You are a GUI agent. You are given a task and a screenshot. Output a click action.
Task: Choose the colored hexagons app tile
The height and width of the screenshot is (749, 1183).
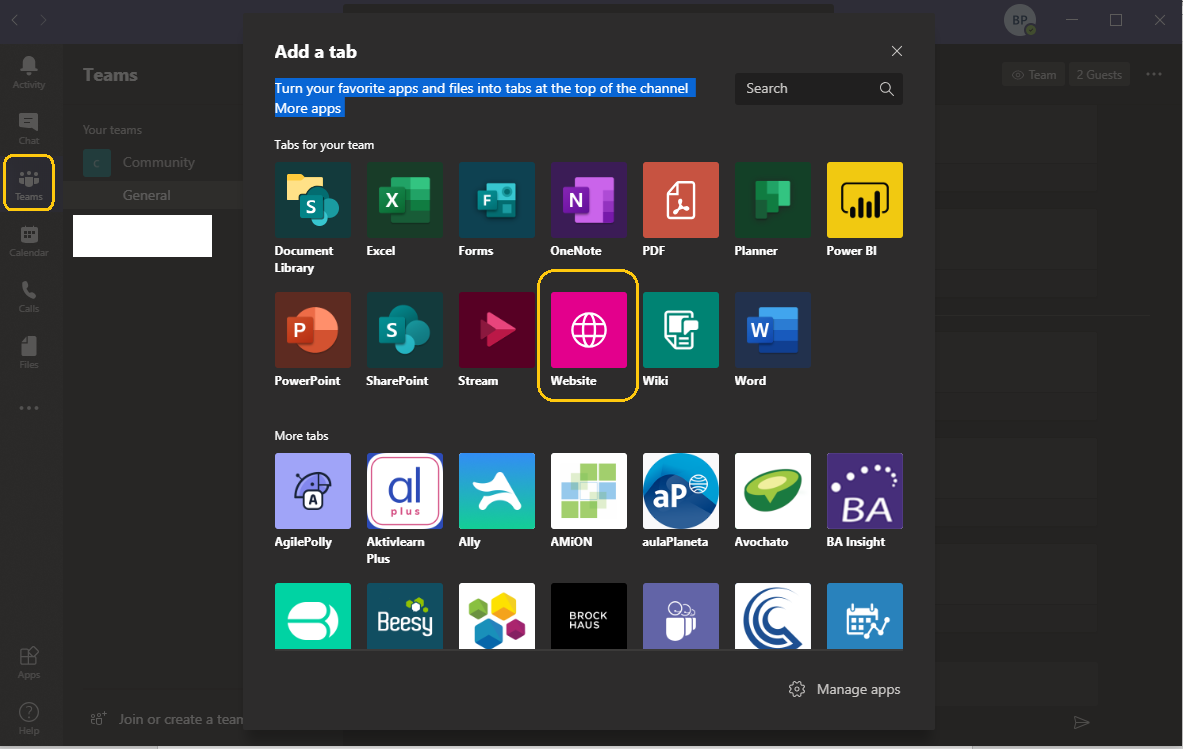click(496, 615)
